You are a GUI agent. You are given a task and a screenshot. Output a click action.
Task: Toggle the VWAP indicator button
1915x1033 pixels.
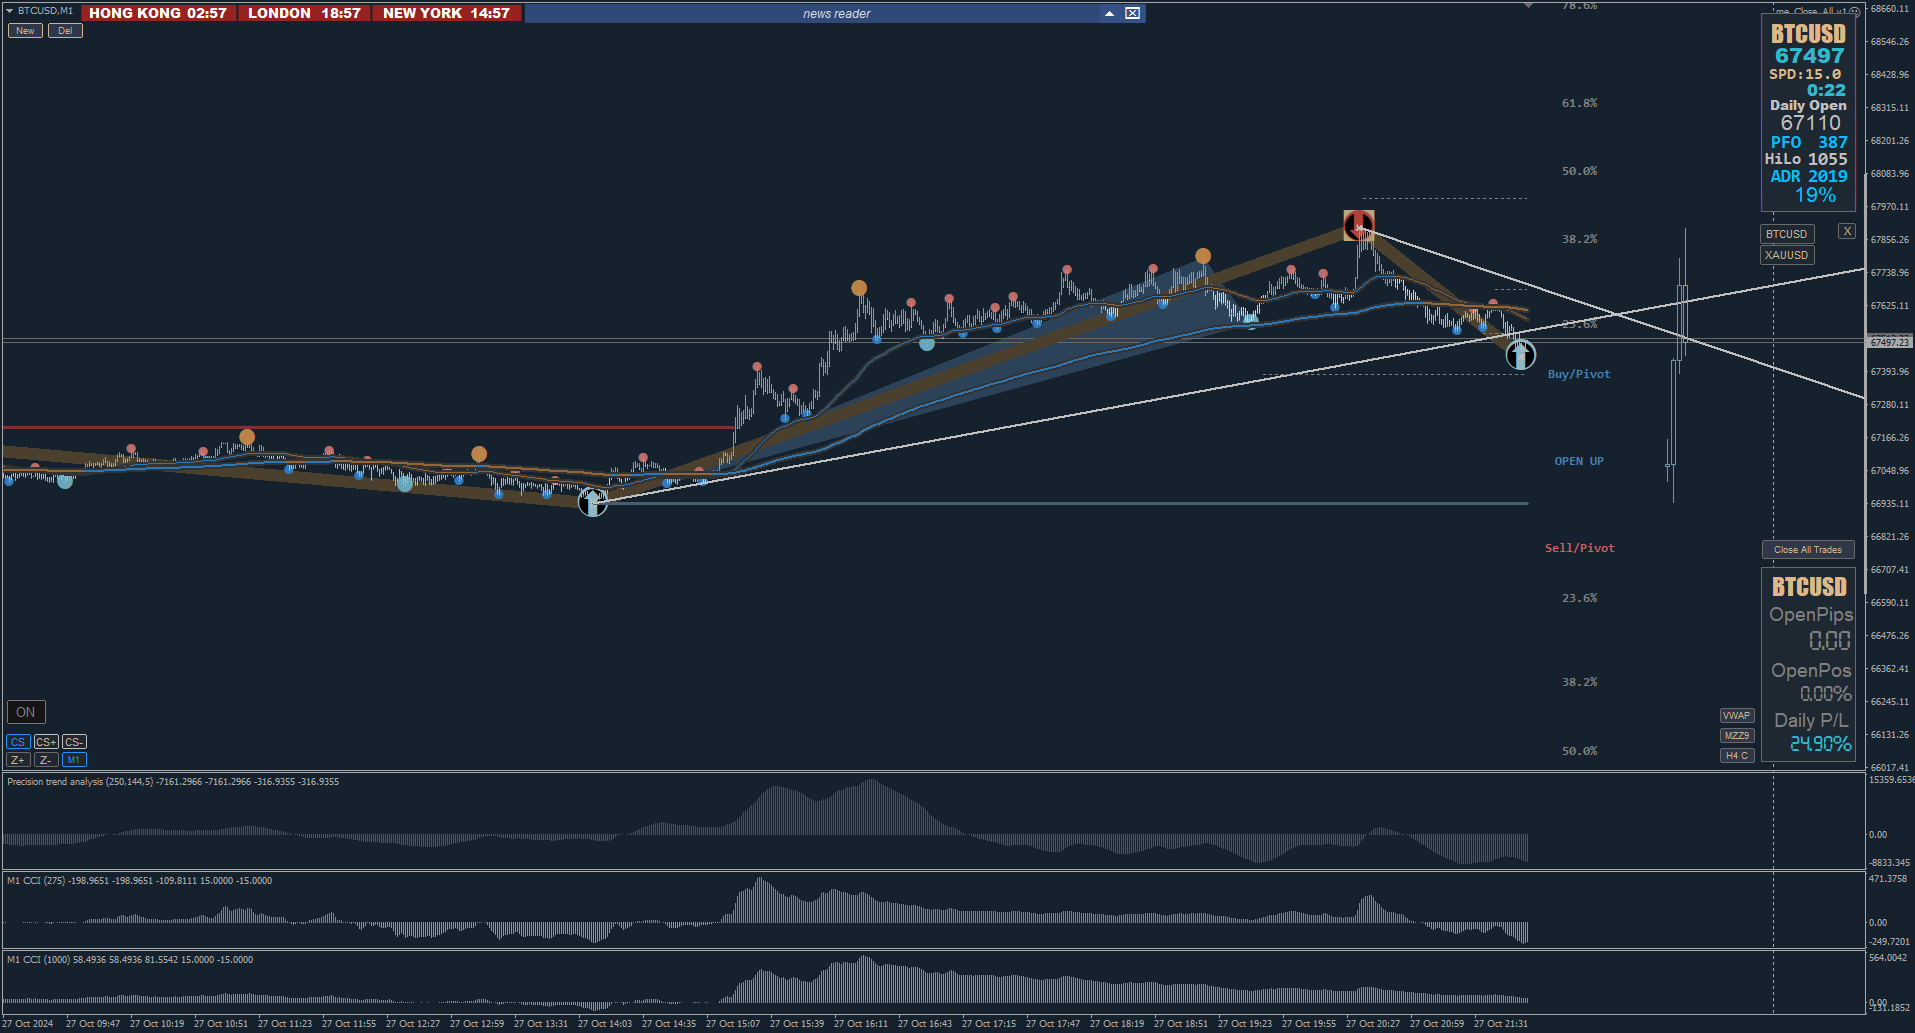click(1737, 715)
